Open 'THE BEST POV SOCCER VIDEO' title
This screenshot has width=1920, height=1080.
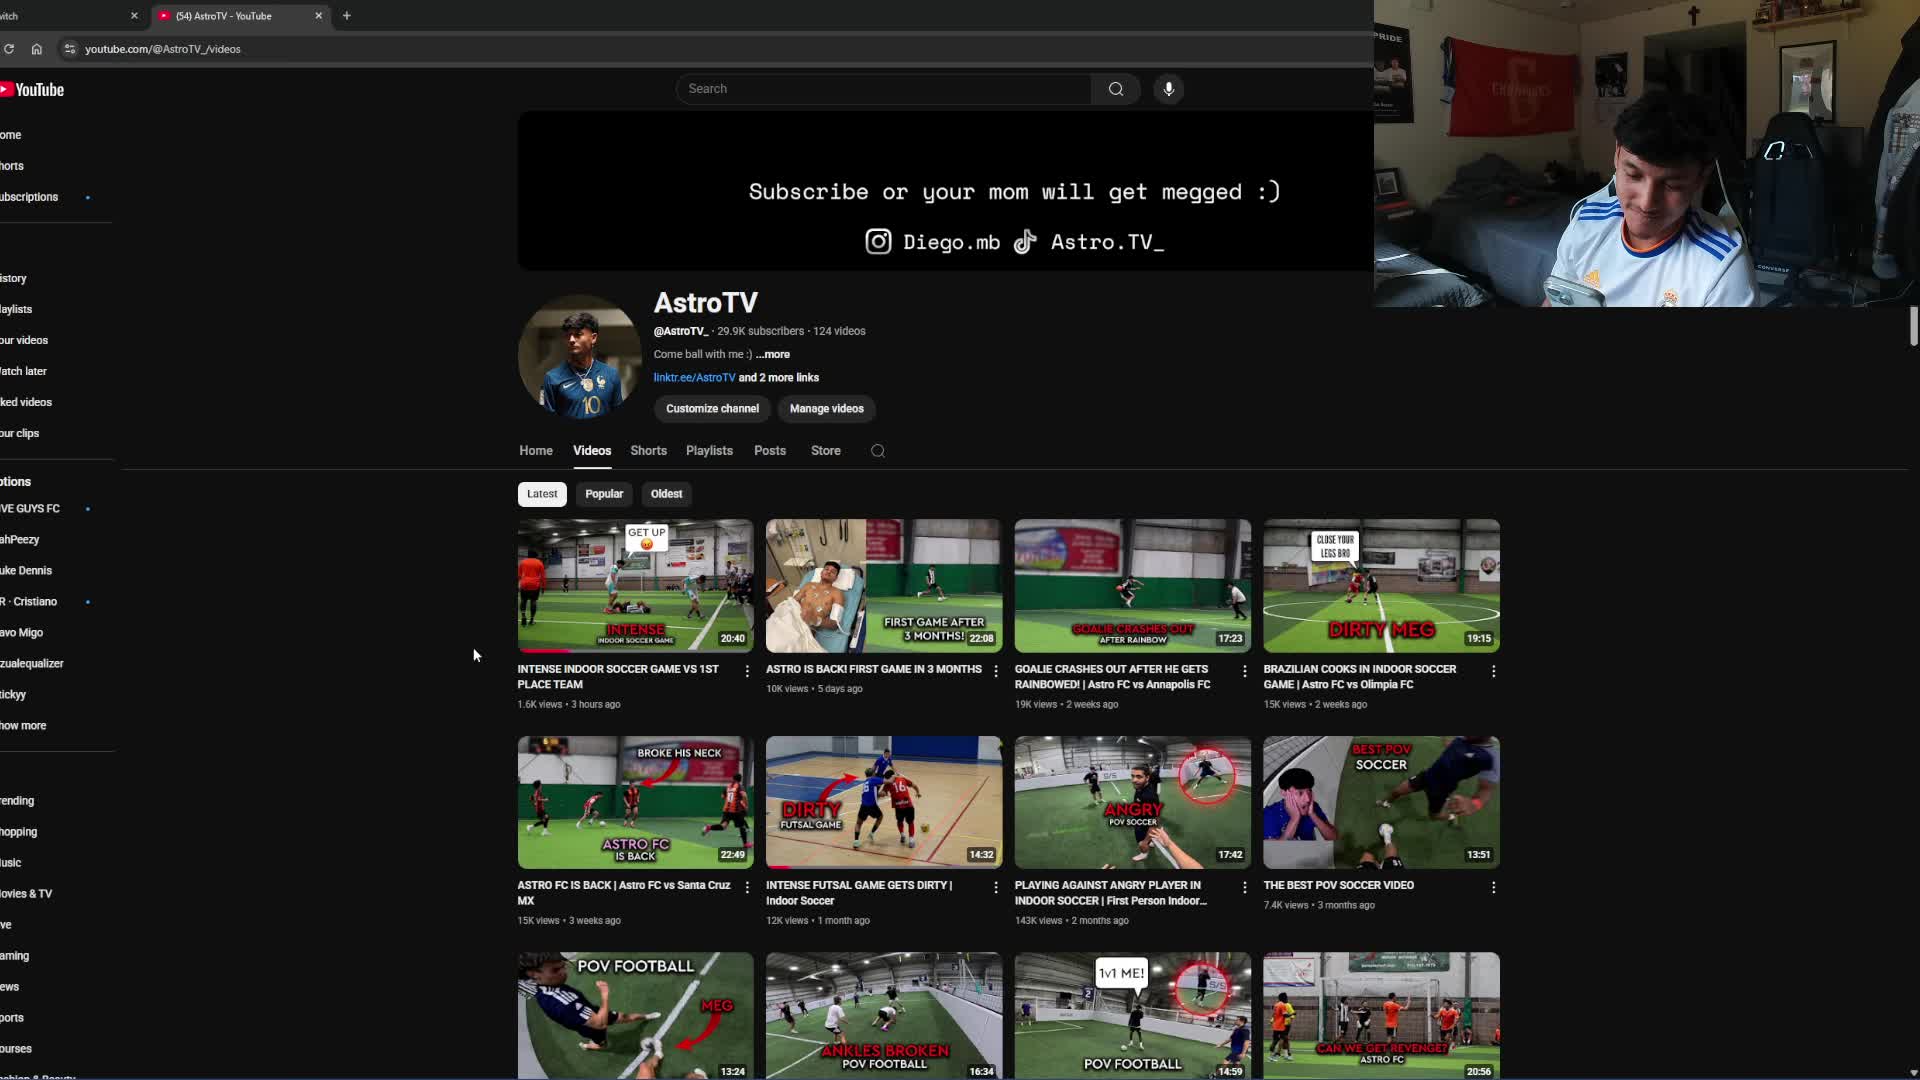[1338, 886]
